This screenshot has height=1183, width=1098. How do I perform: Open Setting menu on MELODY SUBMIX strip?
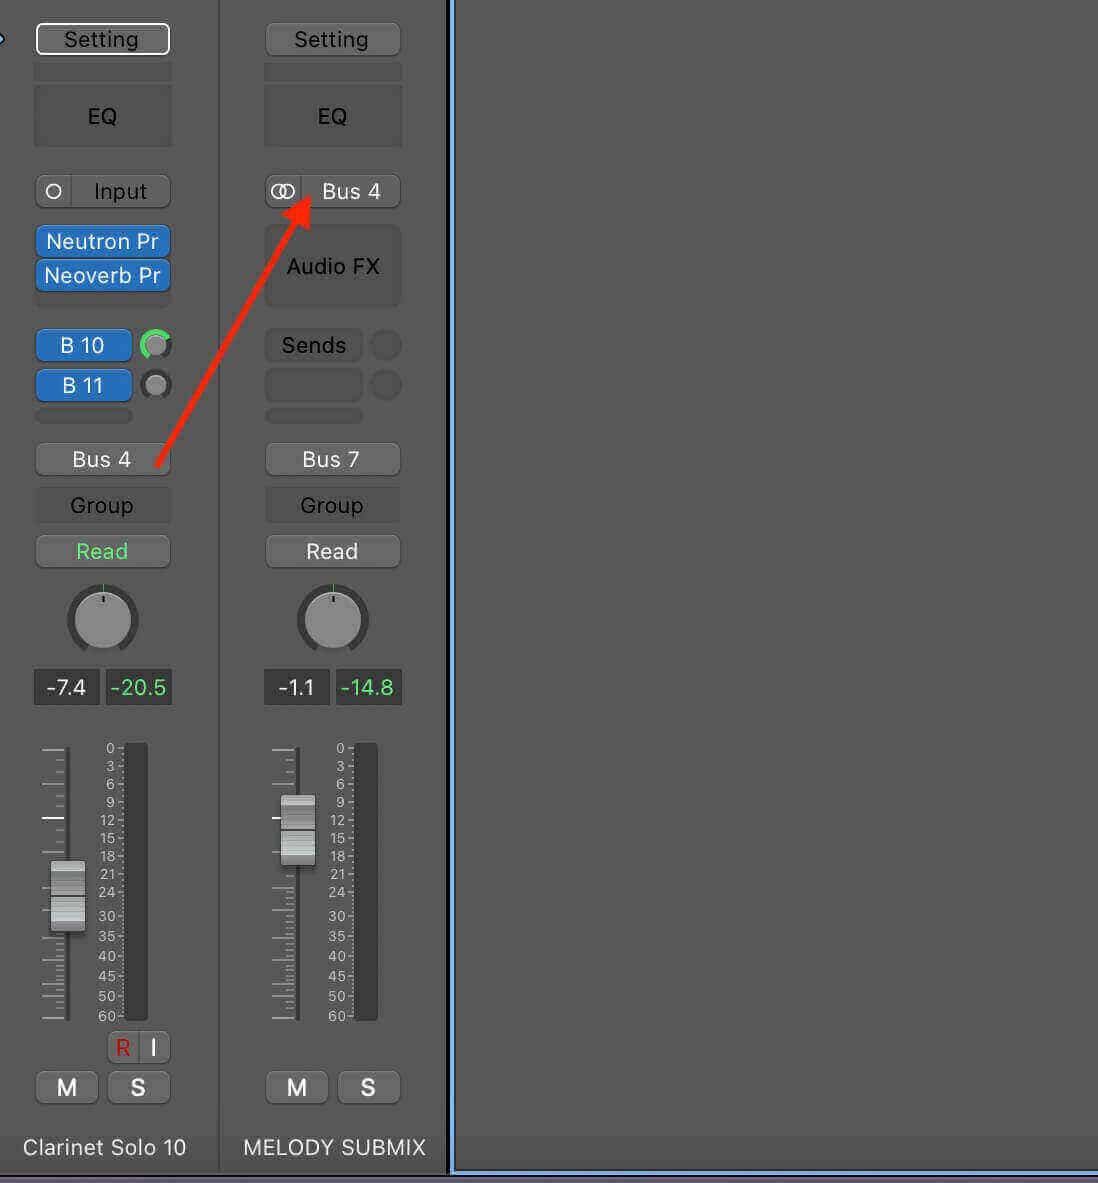[x=332, y=39]
